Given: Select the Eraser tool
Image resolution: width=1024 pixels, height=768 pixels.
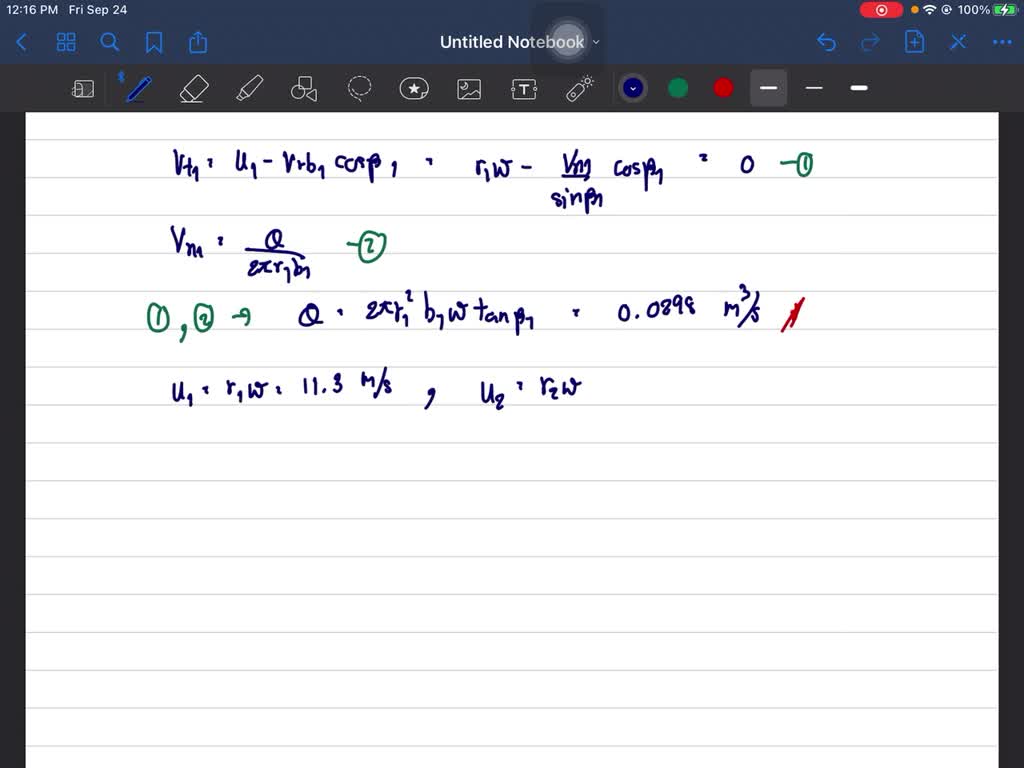Looking at the screenshot, I should tap(193, 88).
